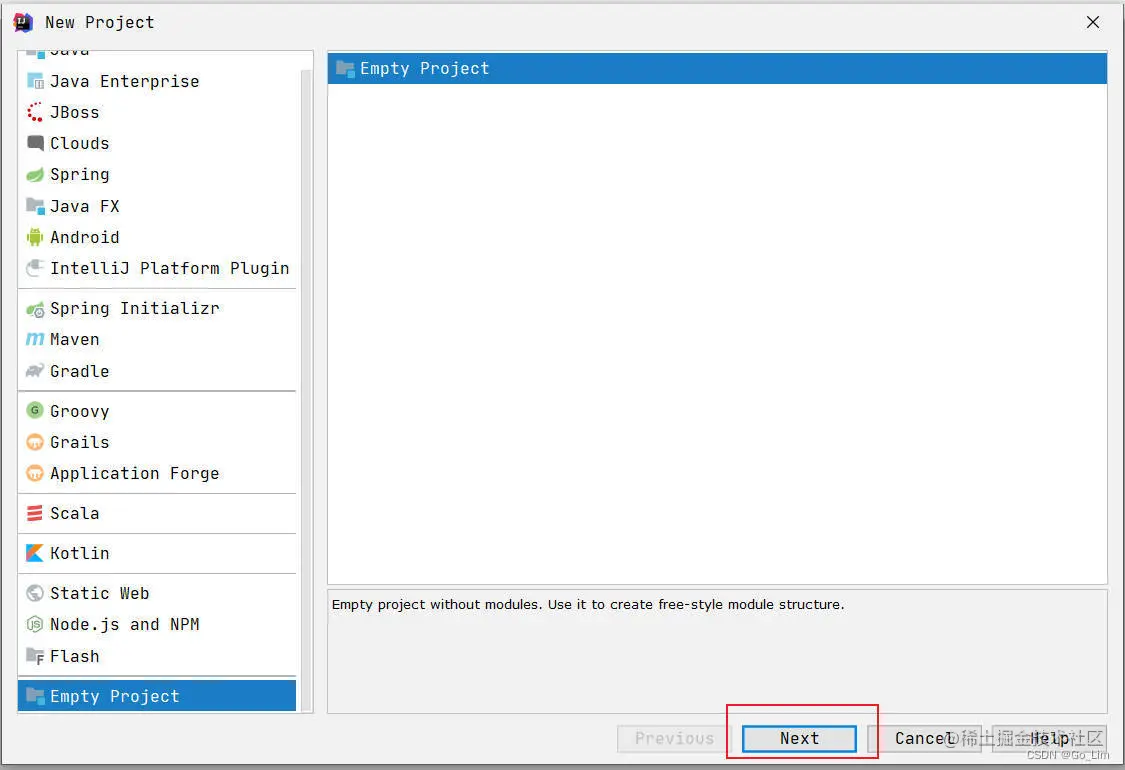Click the Java FX folder icon
The image size is (1125, 770).
tap(34, 206)
